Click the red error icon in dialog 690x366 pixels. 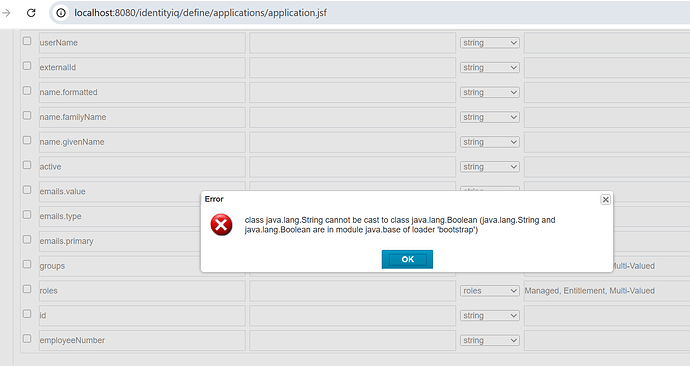tap(221, 225)
